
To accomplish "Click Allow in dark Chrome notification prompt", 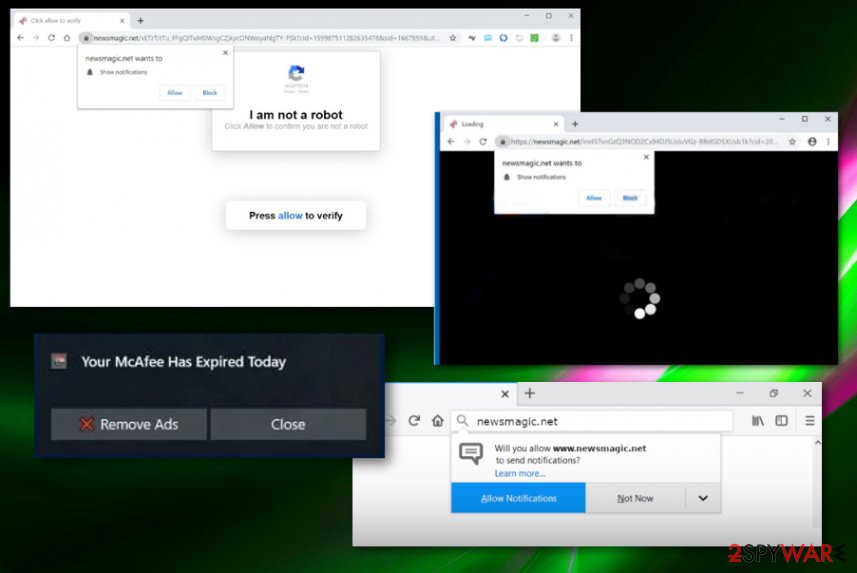I will (x=594, y=198).
